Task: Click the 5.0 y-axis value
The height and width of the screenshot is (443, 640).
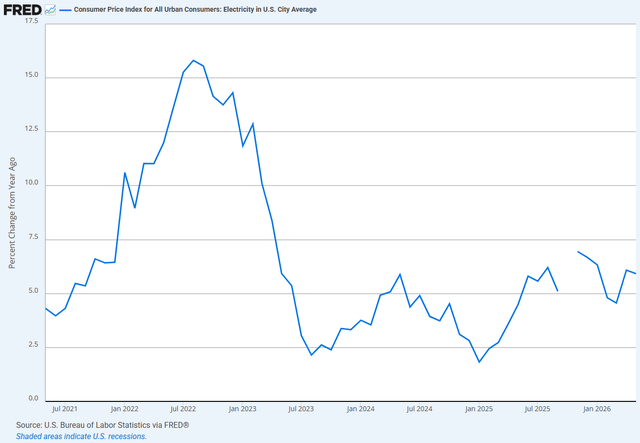Action: tap(33, 291)
